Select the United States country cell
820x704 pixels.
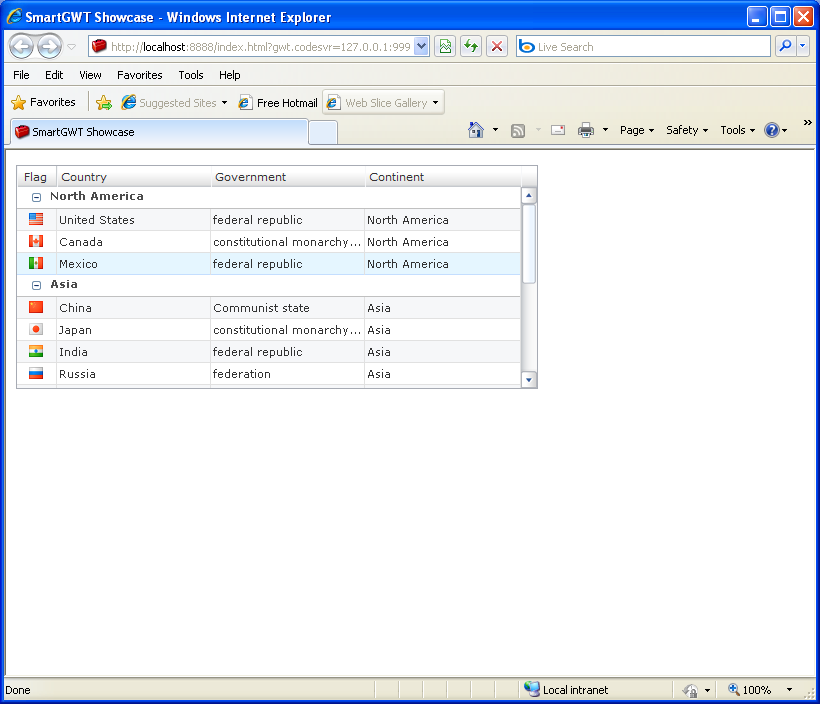tap(133, 220)
